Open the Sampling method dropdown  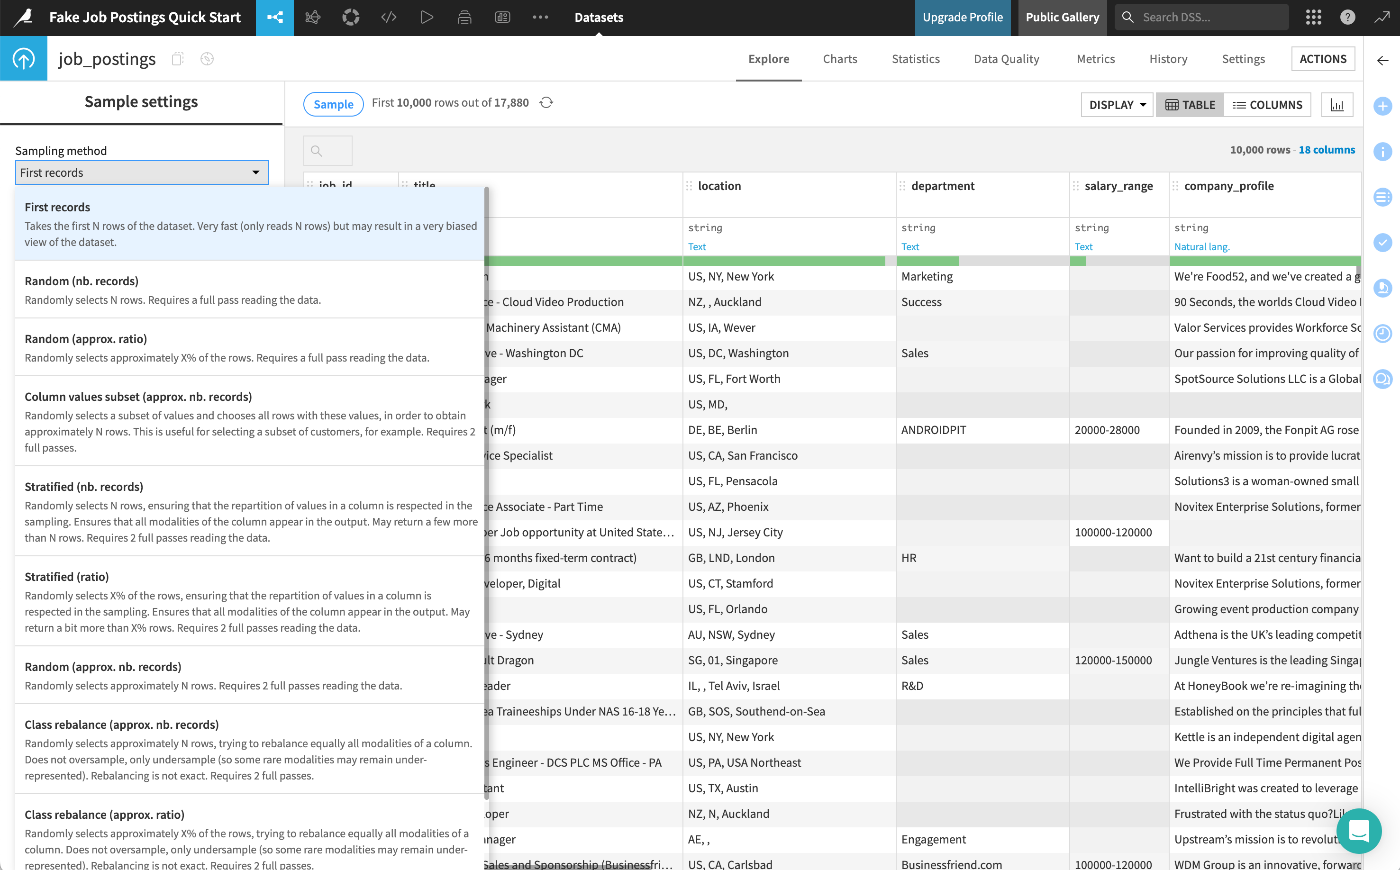click(142, 173)
